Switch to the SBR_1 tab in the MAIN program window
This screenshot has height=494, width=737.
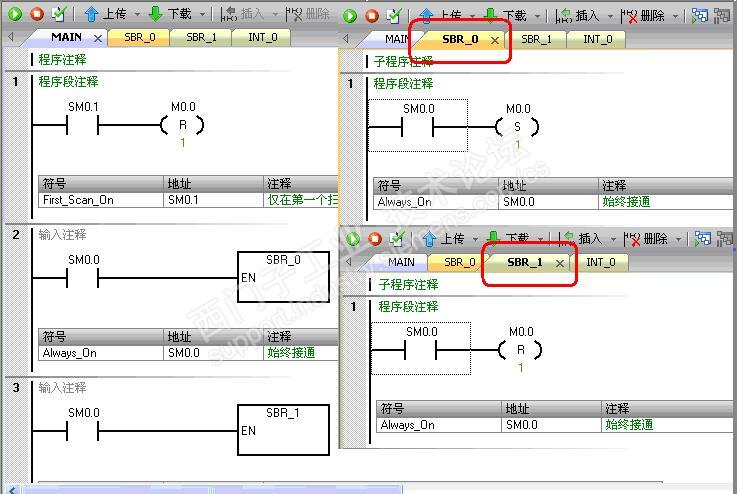pos(201,37)
